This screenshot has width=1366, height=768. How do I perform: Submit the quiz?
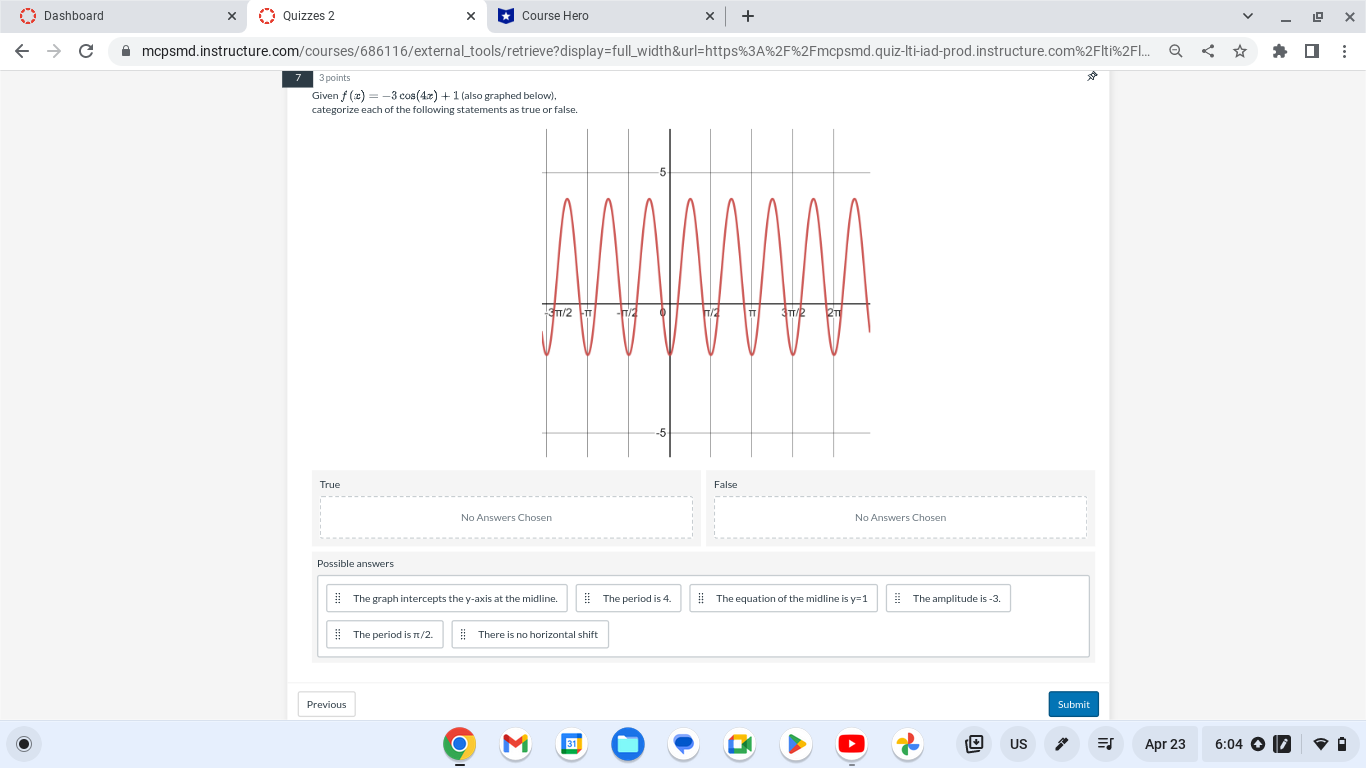pyautogui.click(x=1074, y=704)
